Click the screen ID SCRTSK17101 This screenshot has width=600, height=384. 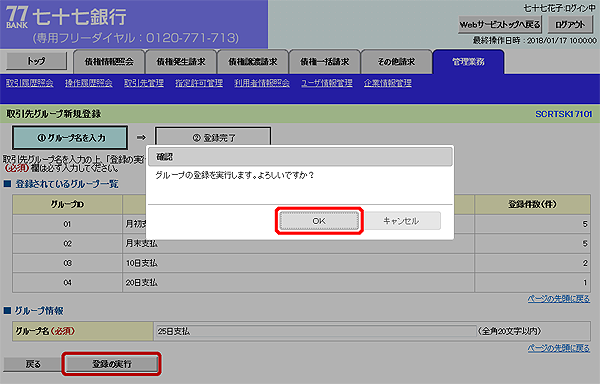(564, 114)
